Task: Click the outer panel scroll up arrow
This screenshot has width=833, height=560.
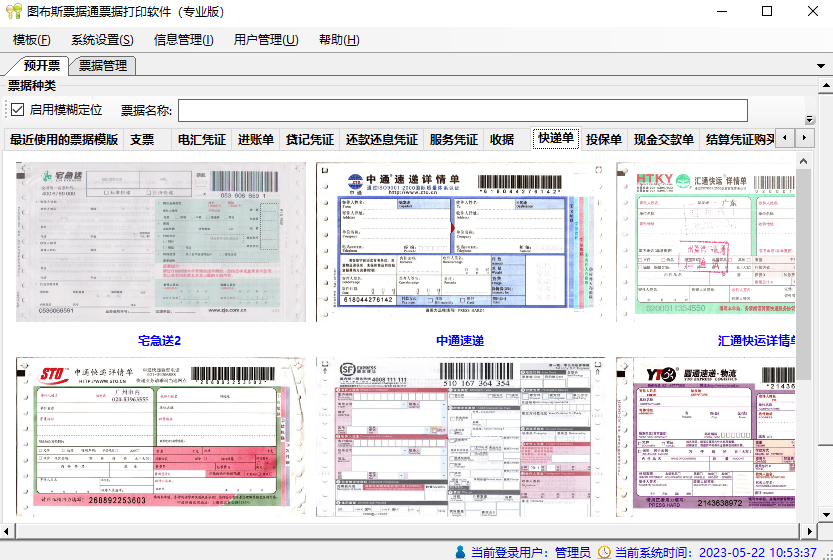Action: [826, 85]
